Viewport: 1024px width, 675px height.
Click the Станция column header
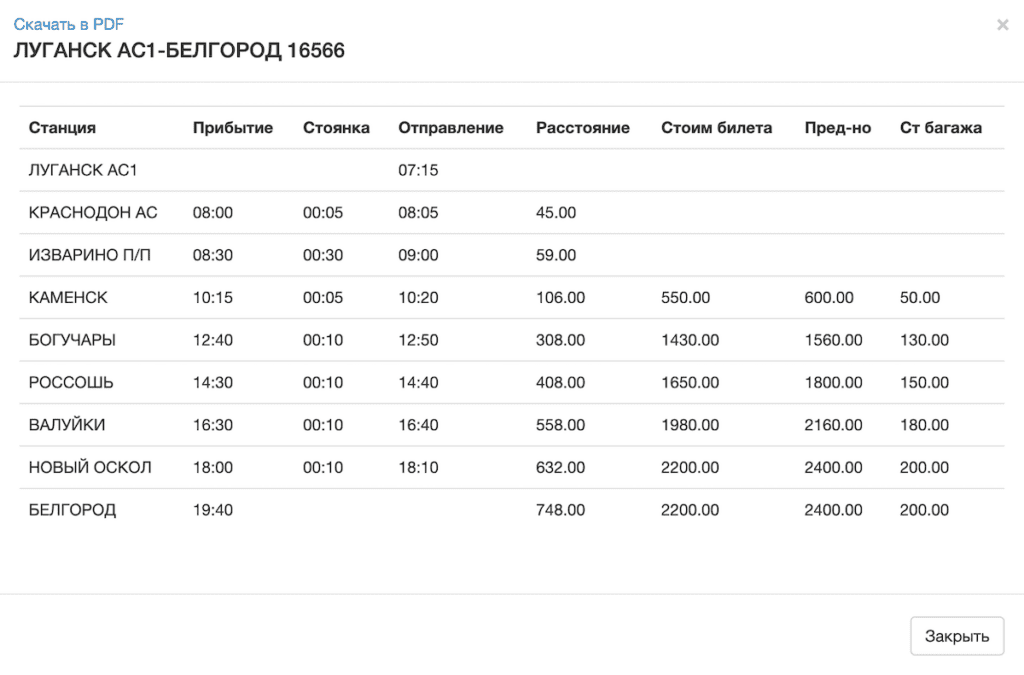point(62,128)
